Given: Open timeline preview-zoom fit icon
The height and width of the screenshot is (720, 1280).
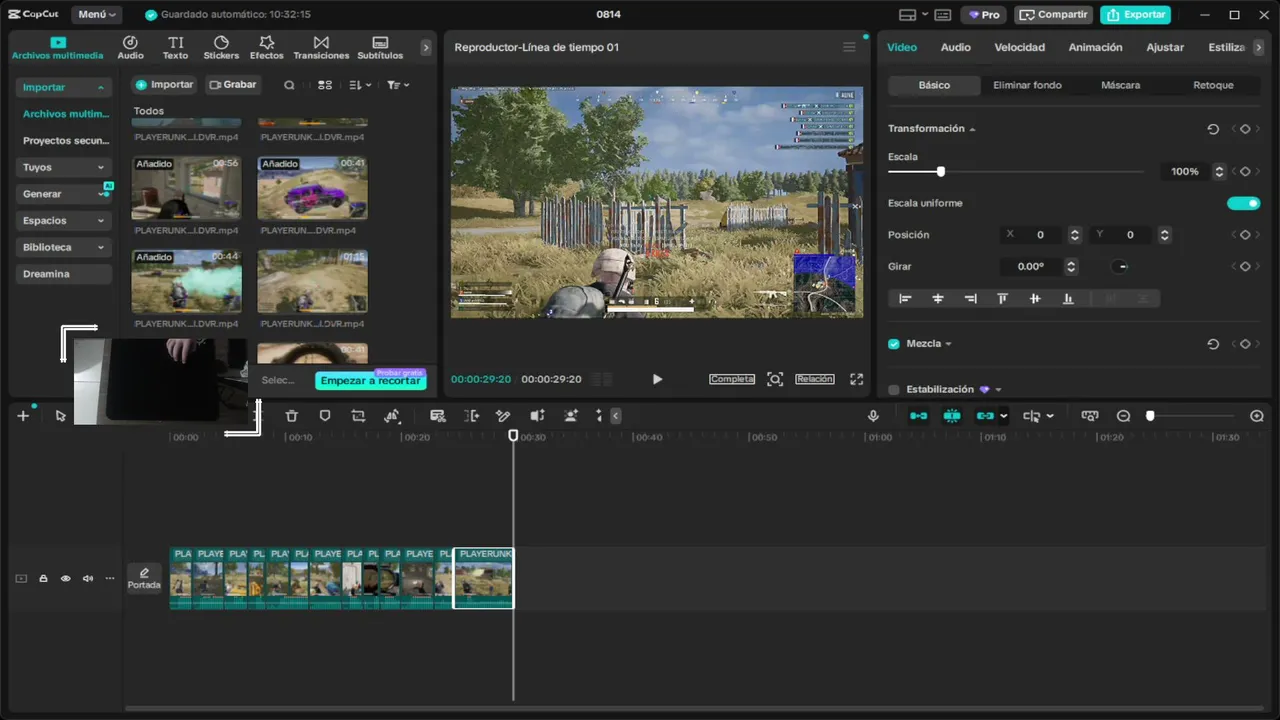Looking at the screenshot, I should coord(1090,416).
